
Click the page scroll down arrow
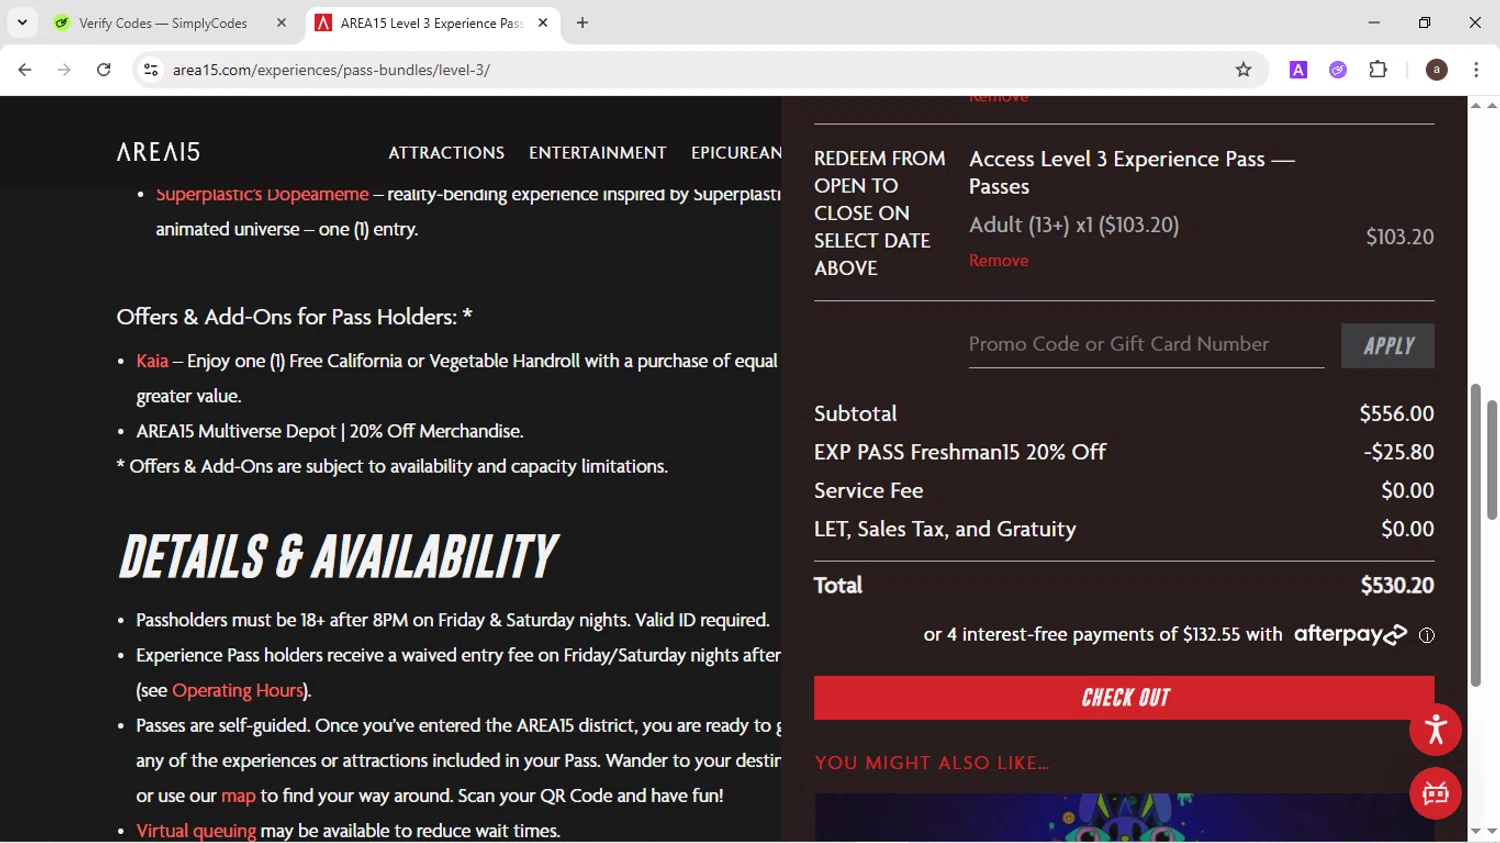(1492, 831)
